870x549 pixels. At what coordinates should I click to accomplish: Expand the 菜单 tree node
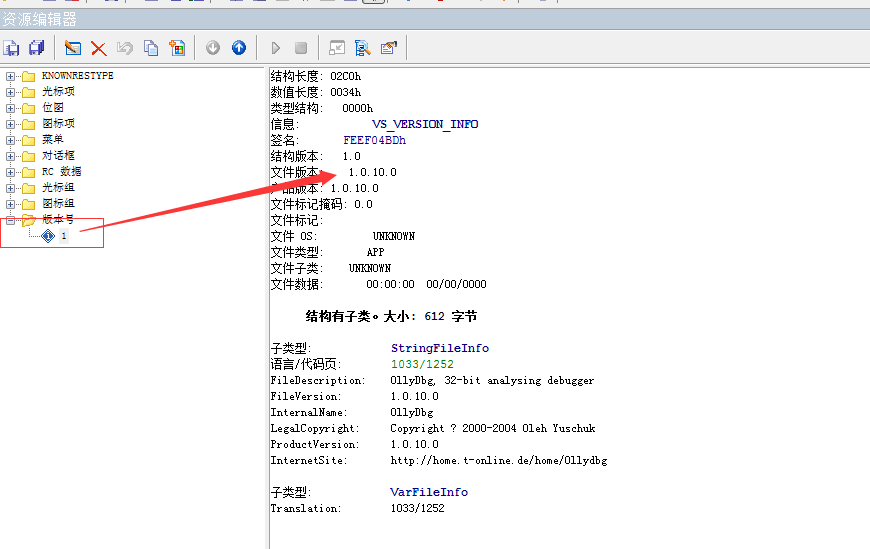(x=10, y=140)
